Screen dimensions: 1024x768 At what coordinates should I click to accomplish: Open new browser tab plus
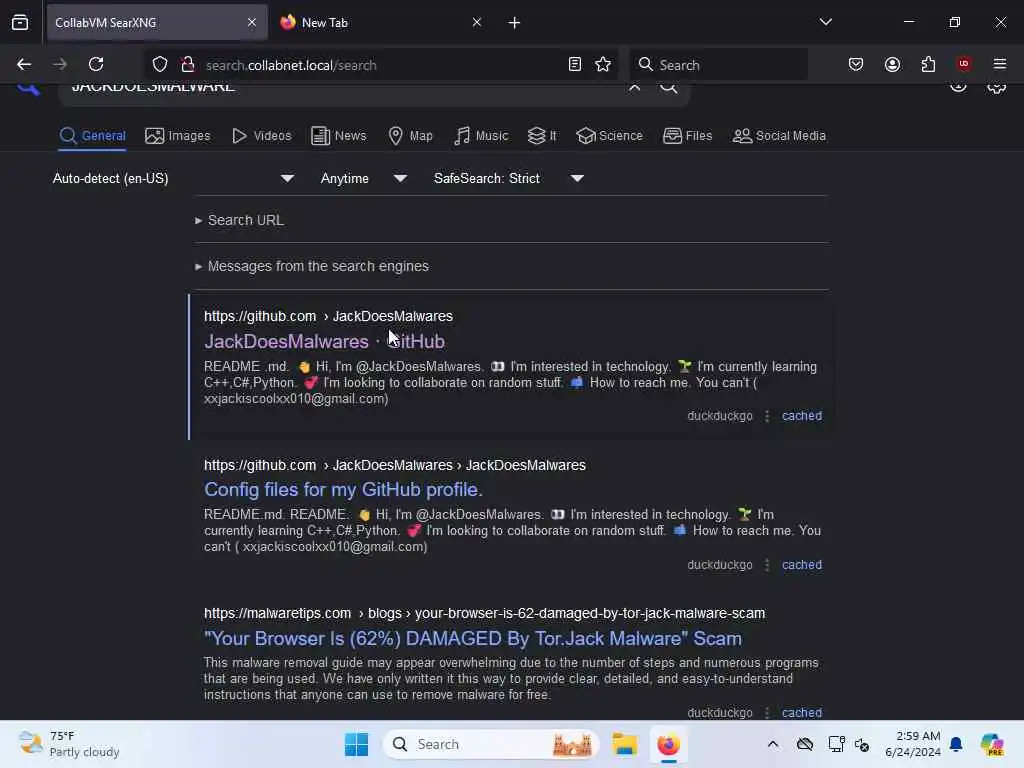click(514, 23)
